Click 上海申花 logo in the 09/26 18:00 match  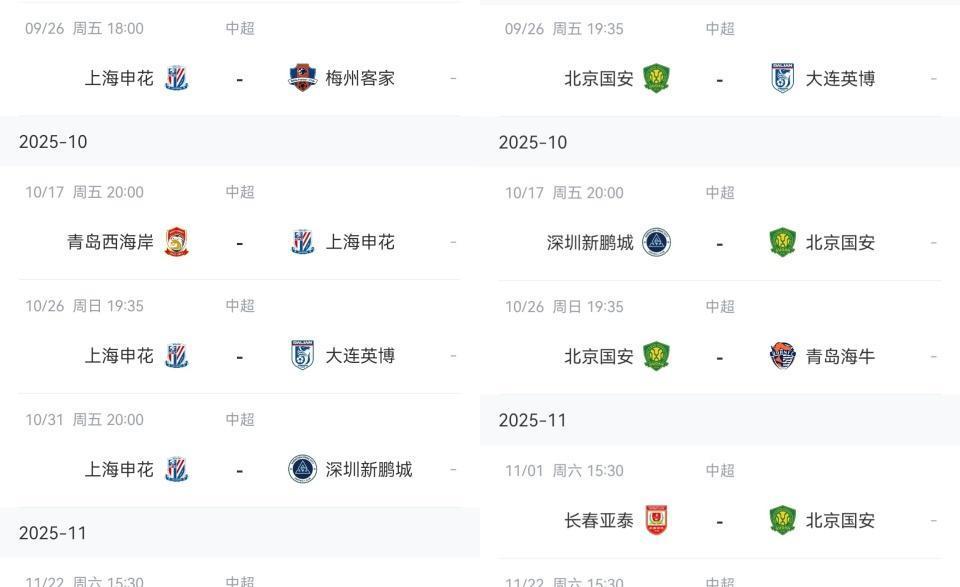[x=177, y=78]
